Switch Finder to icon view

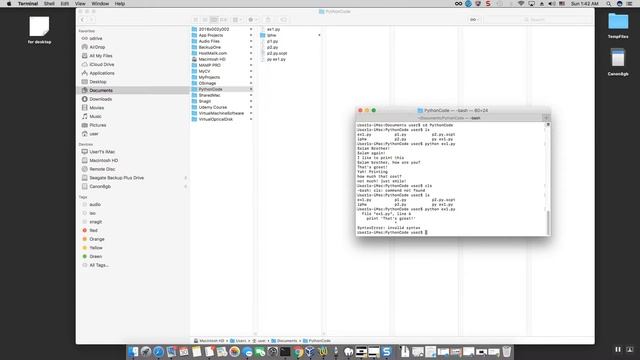(x=196, y=20)
